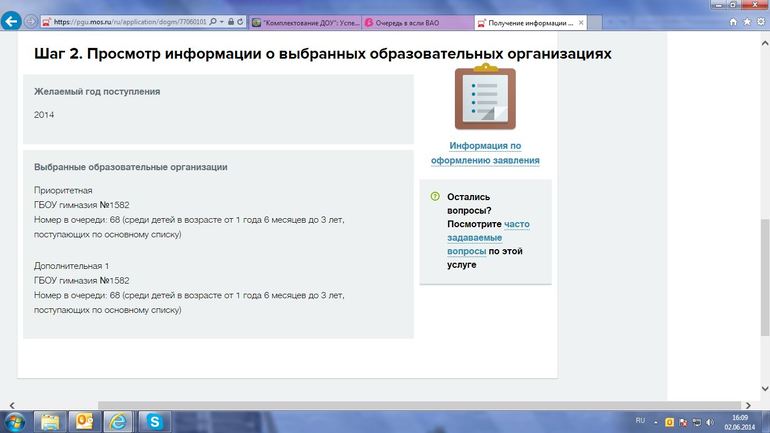Show hidden system tray icons
The width and height of the screenshot is (770, 433).
click(x=656, y=421)
